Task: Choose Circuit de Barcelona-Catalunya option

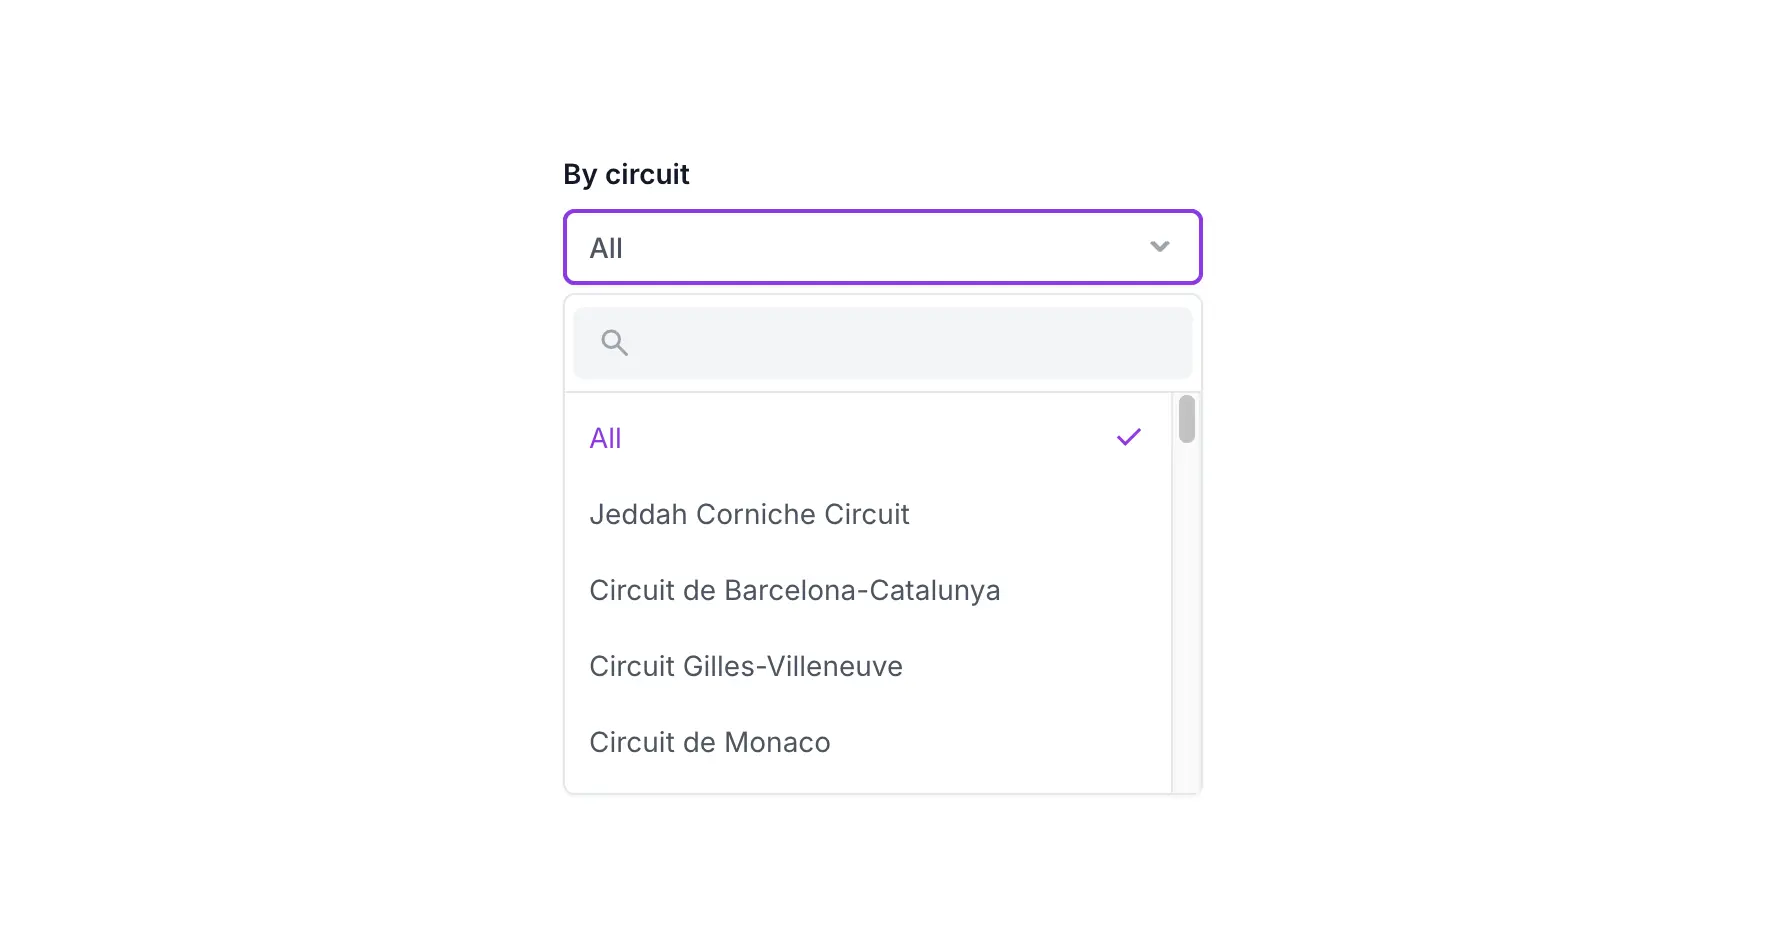Action: tap(868, 590)
